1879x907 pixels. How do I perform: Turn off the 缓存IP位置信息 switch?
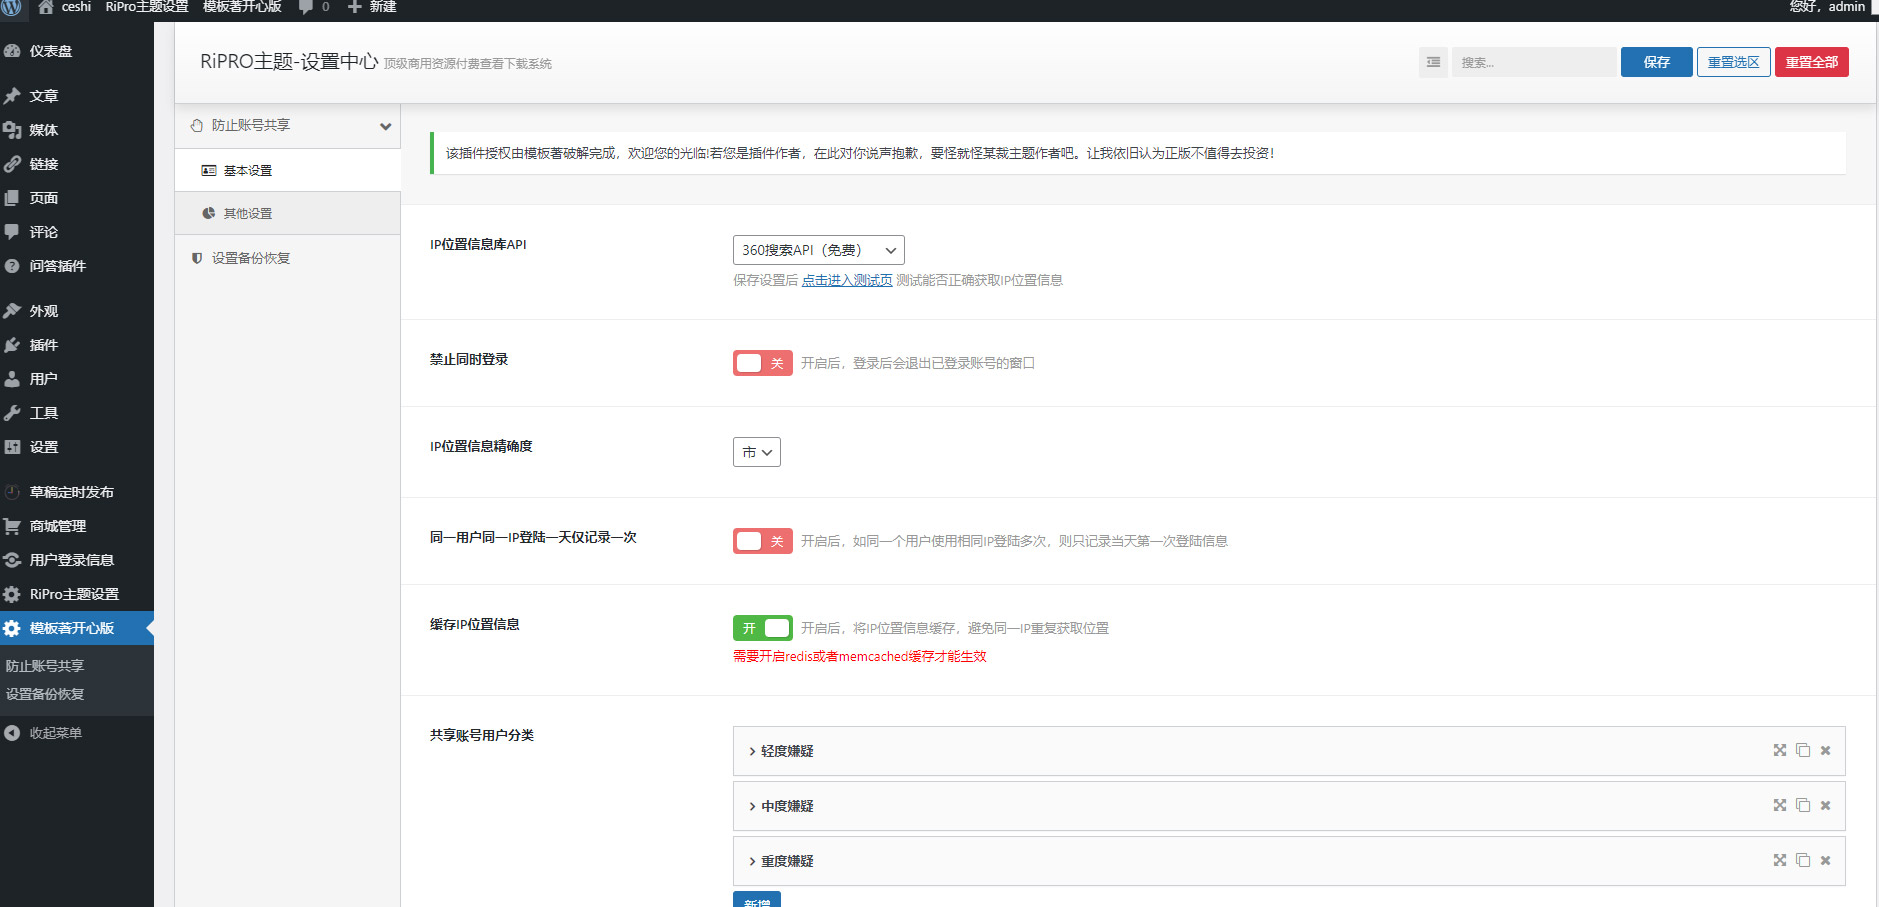(x=763, y=628)
